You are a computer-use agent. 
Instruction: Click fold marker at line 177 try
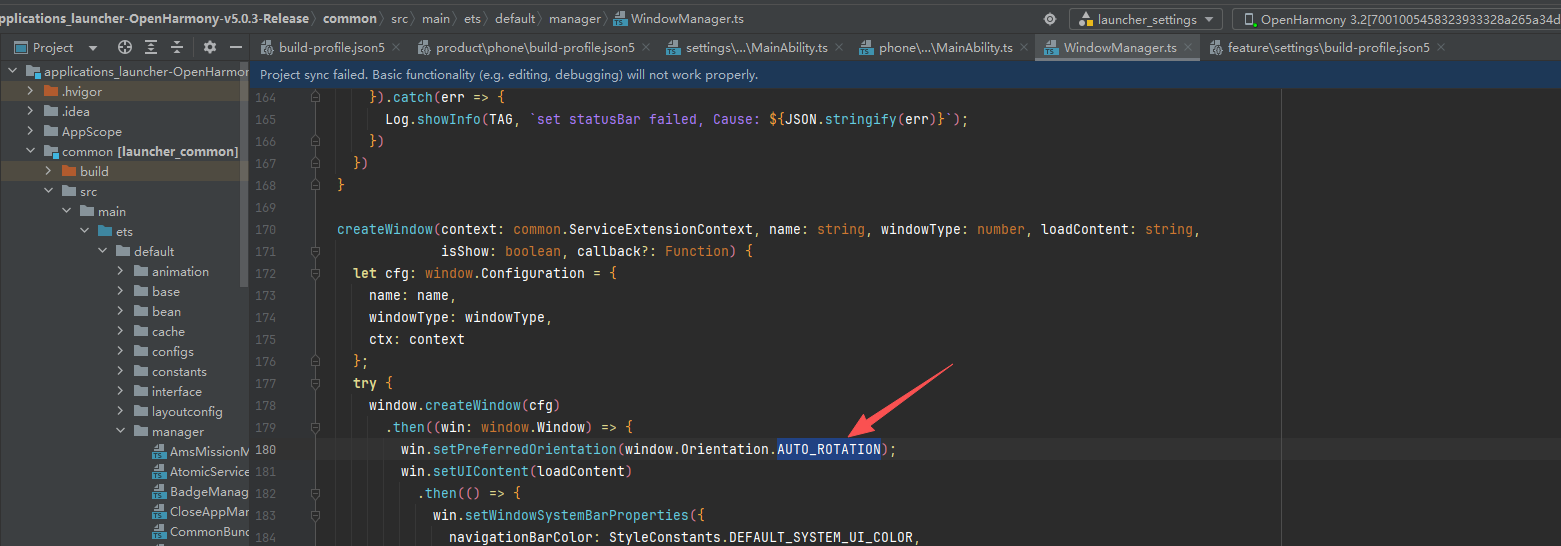coord(315,383)
